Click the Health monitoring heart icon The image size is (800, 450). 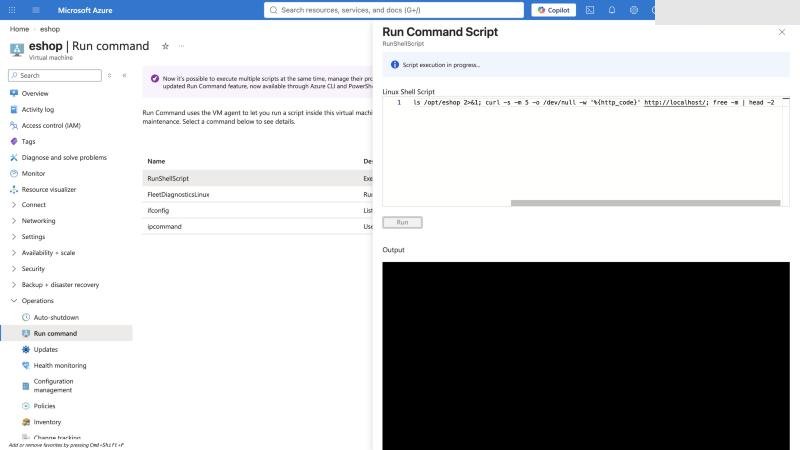pos(26,365)
